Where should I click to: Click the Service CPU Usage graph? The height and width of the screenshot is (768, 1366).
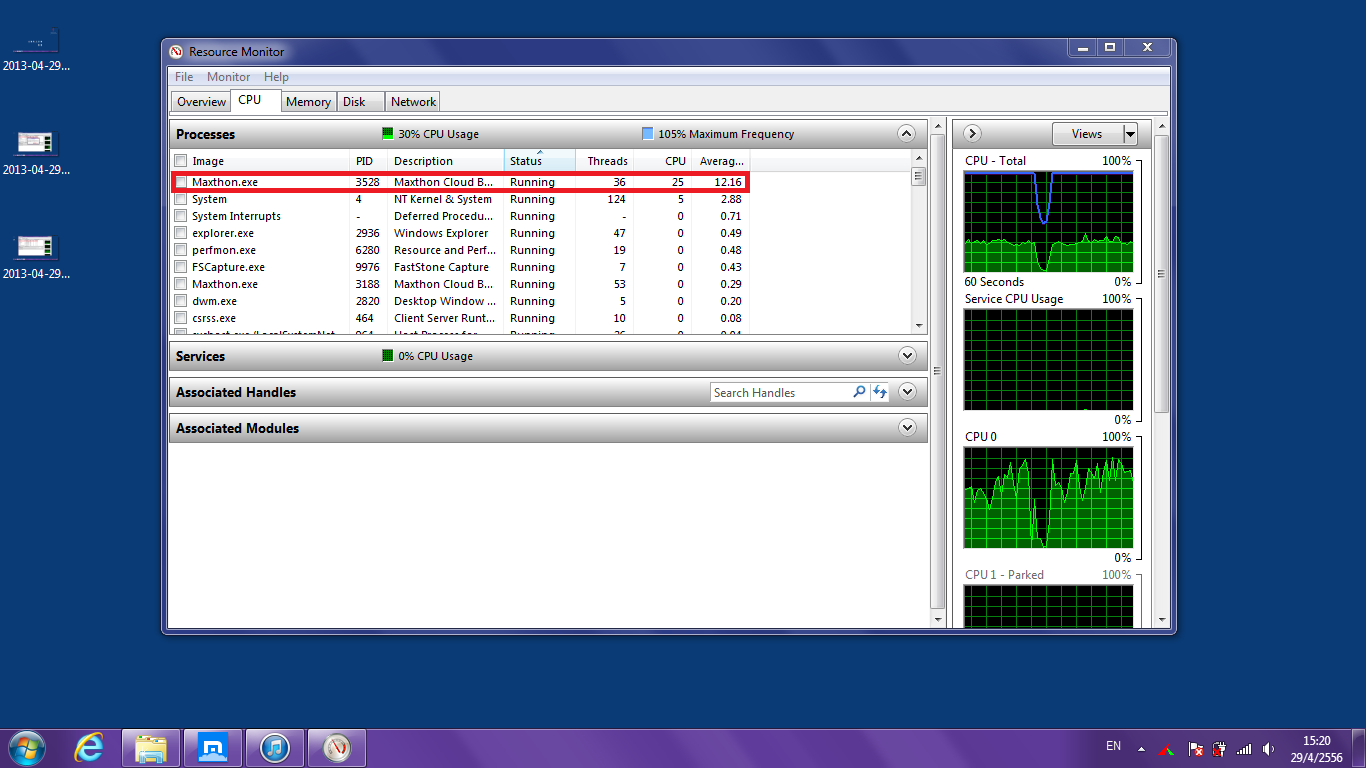[x=1048, y=359]
